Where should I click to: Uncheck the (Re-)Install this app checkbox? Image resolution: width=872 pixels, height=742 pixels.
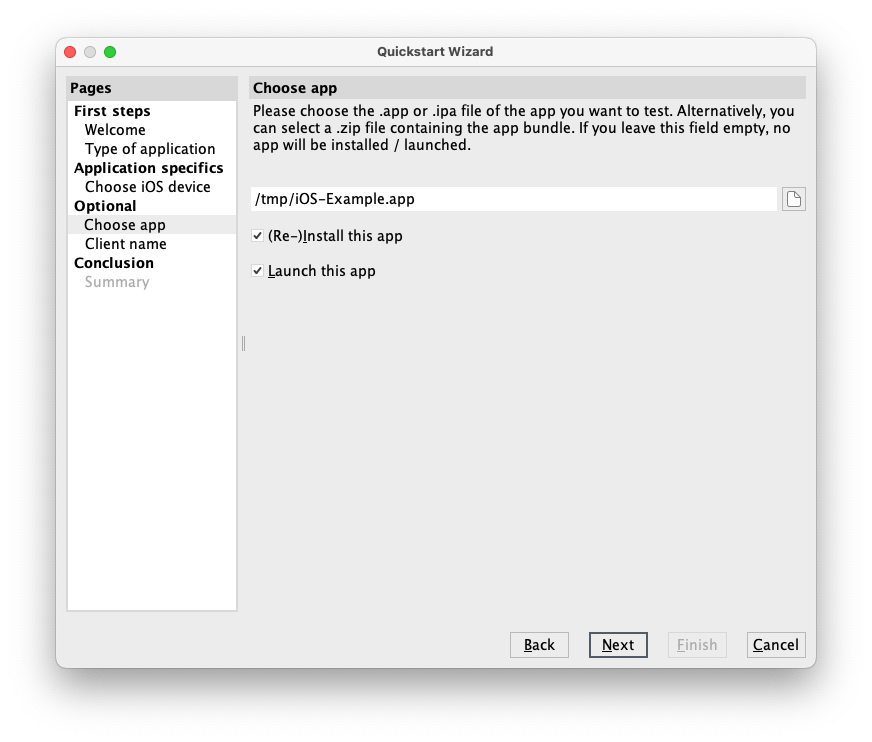pyautogui.click(x=257, y=236)
